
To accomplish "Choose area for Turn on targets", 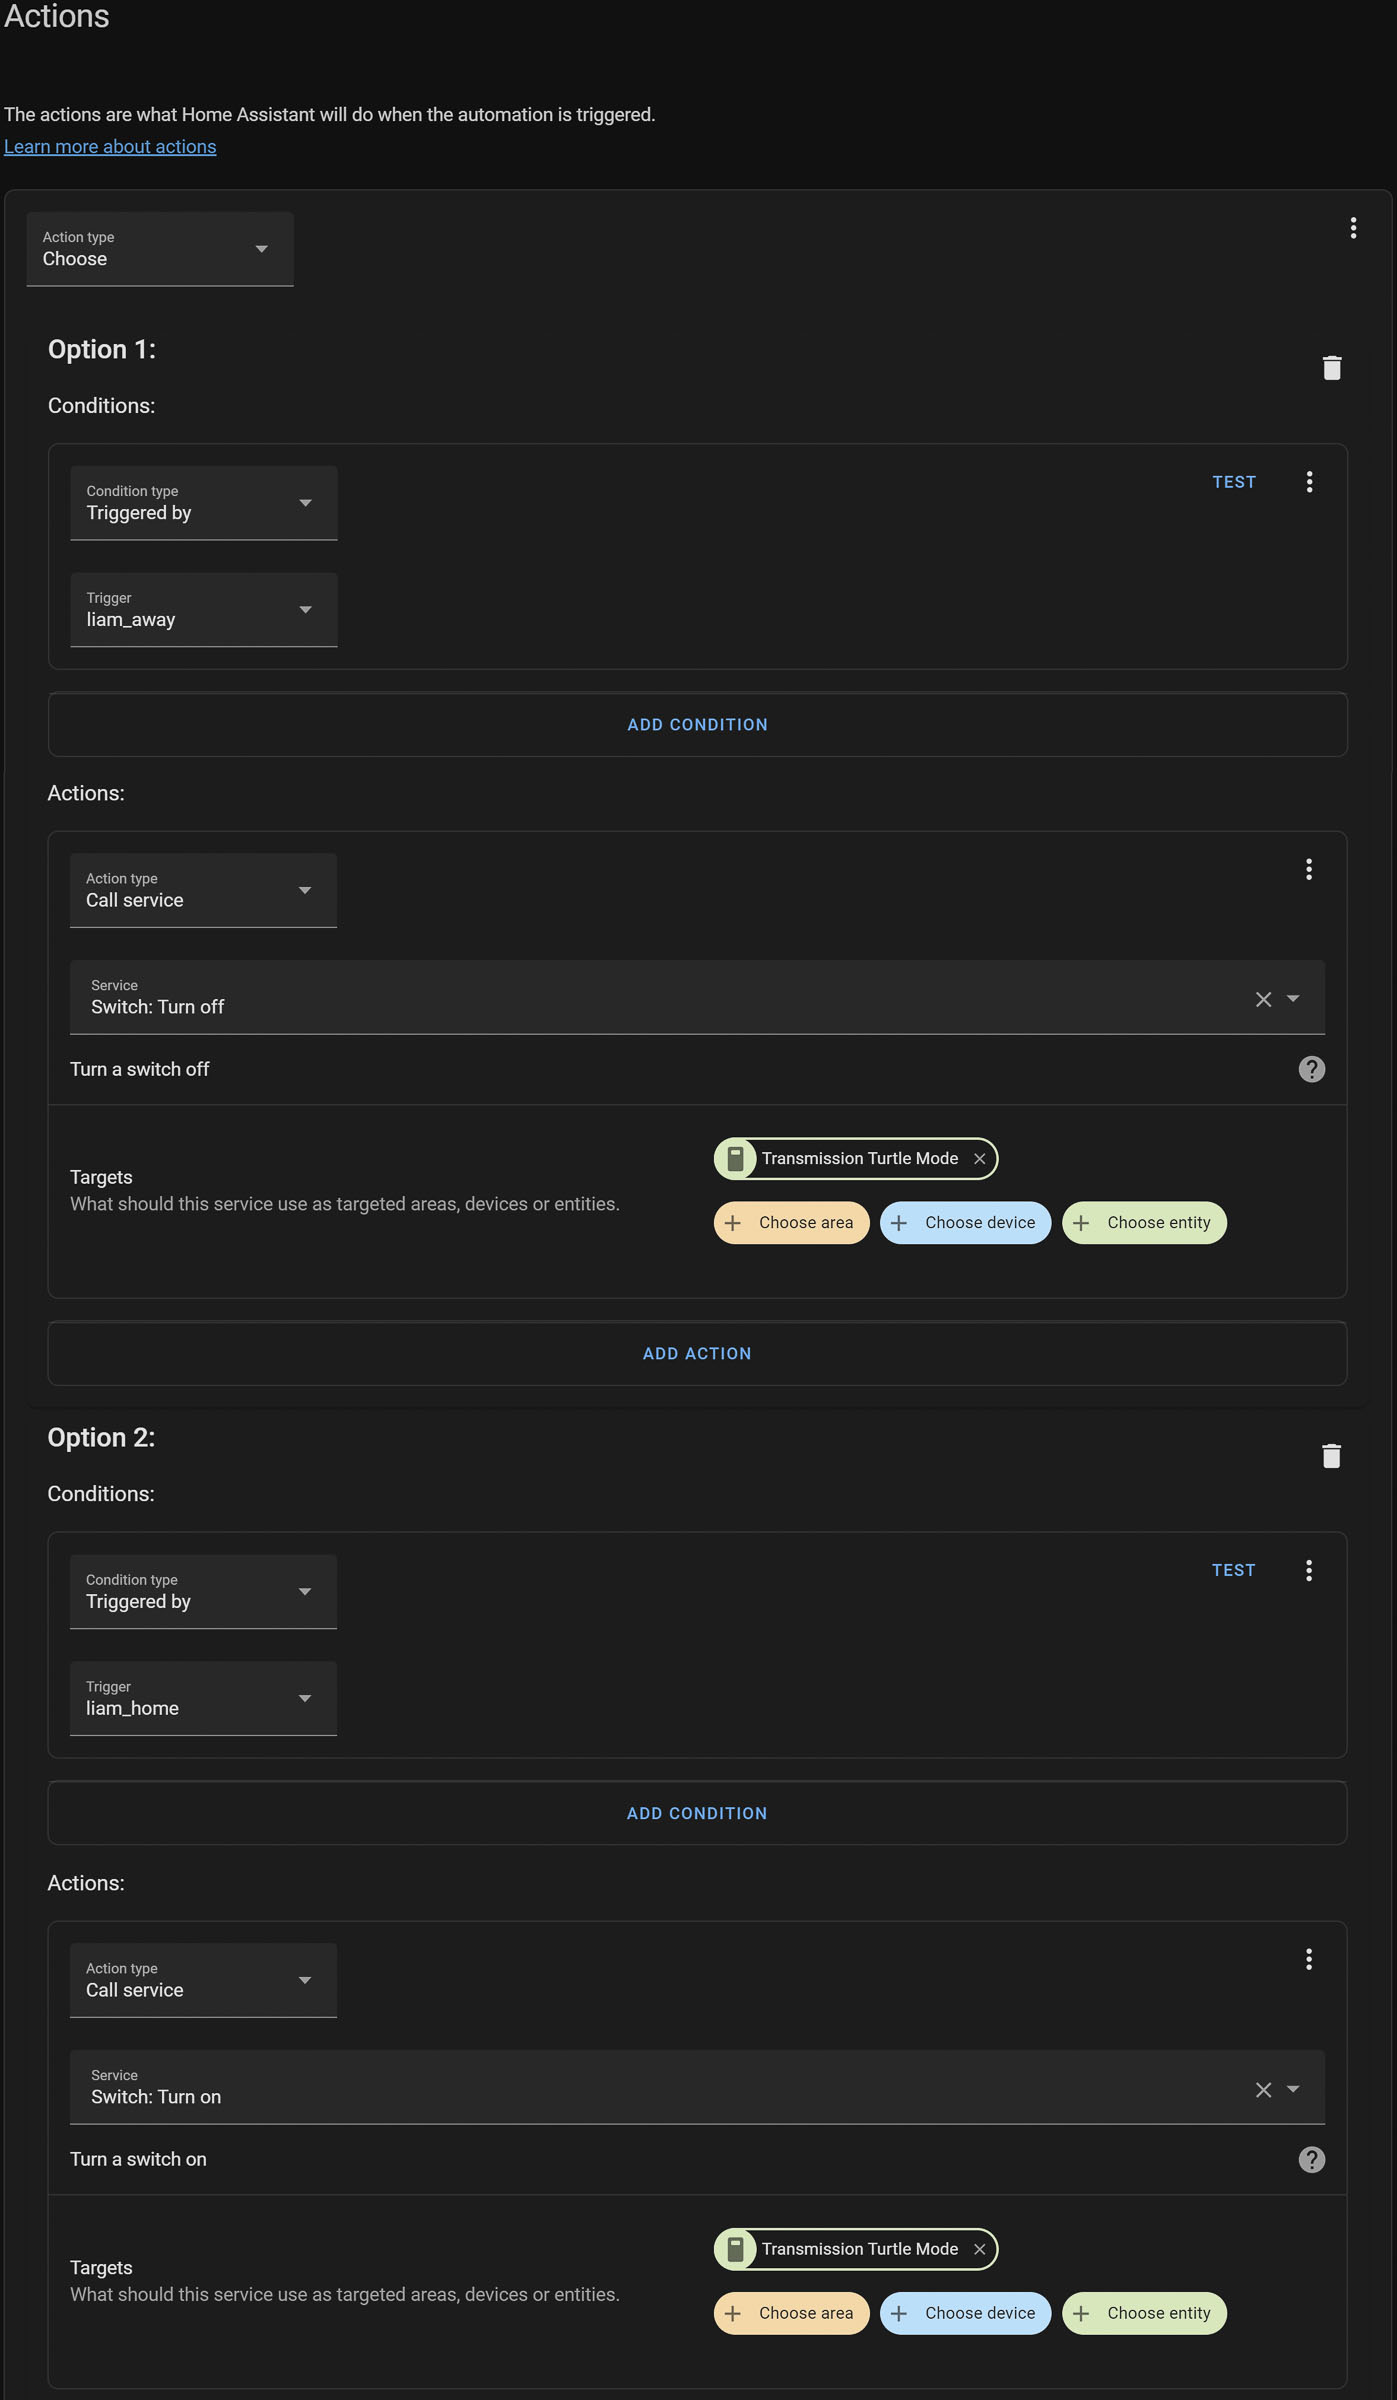I will (791, 2313).
